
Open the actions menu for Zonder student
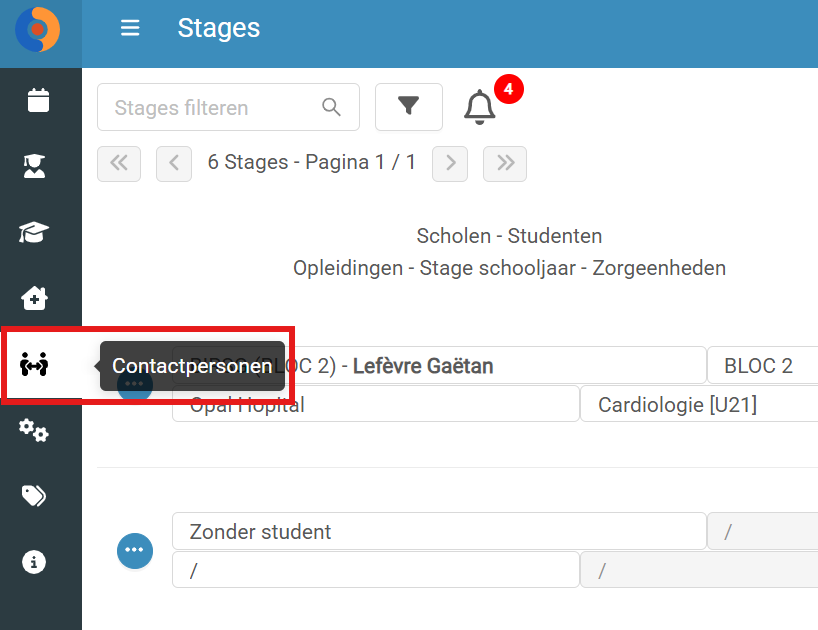click(135, 550)
